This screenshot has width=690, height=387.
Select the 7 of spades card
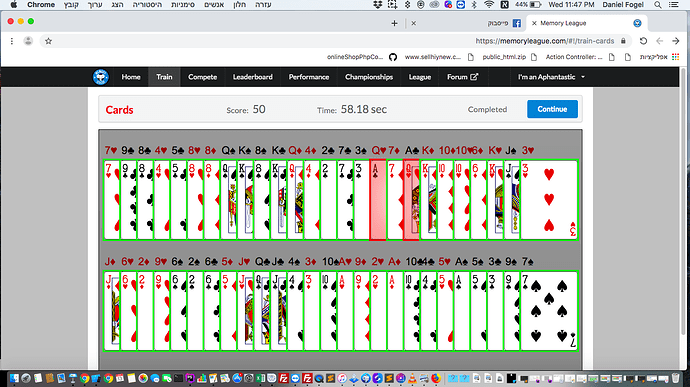click(x=549, y=311)
